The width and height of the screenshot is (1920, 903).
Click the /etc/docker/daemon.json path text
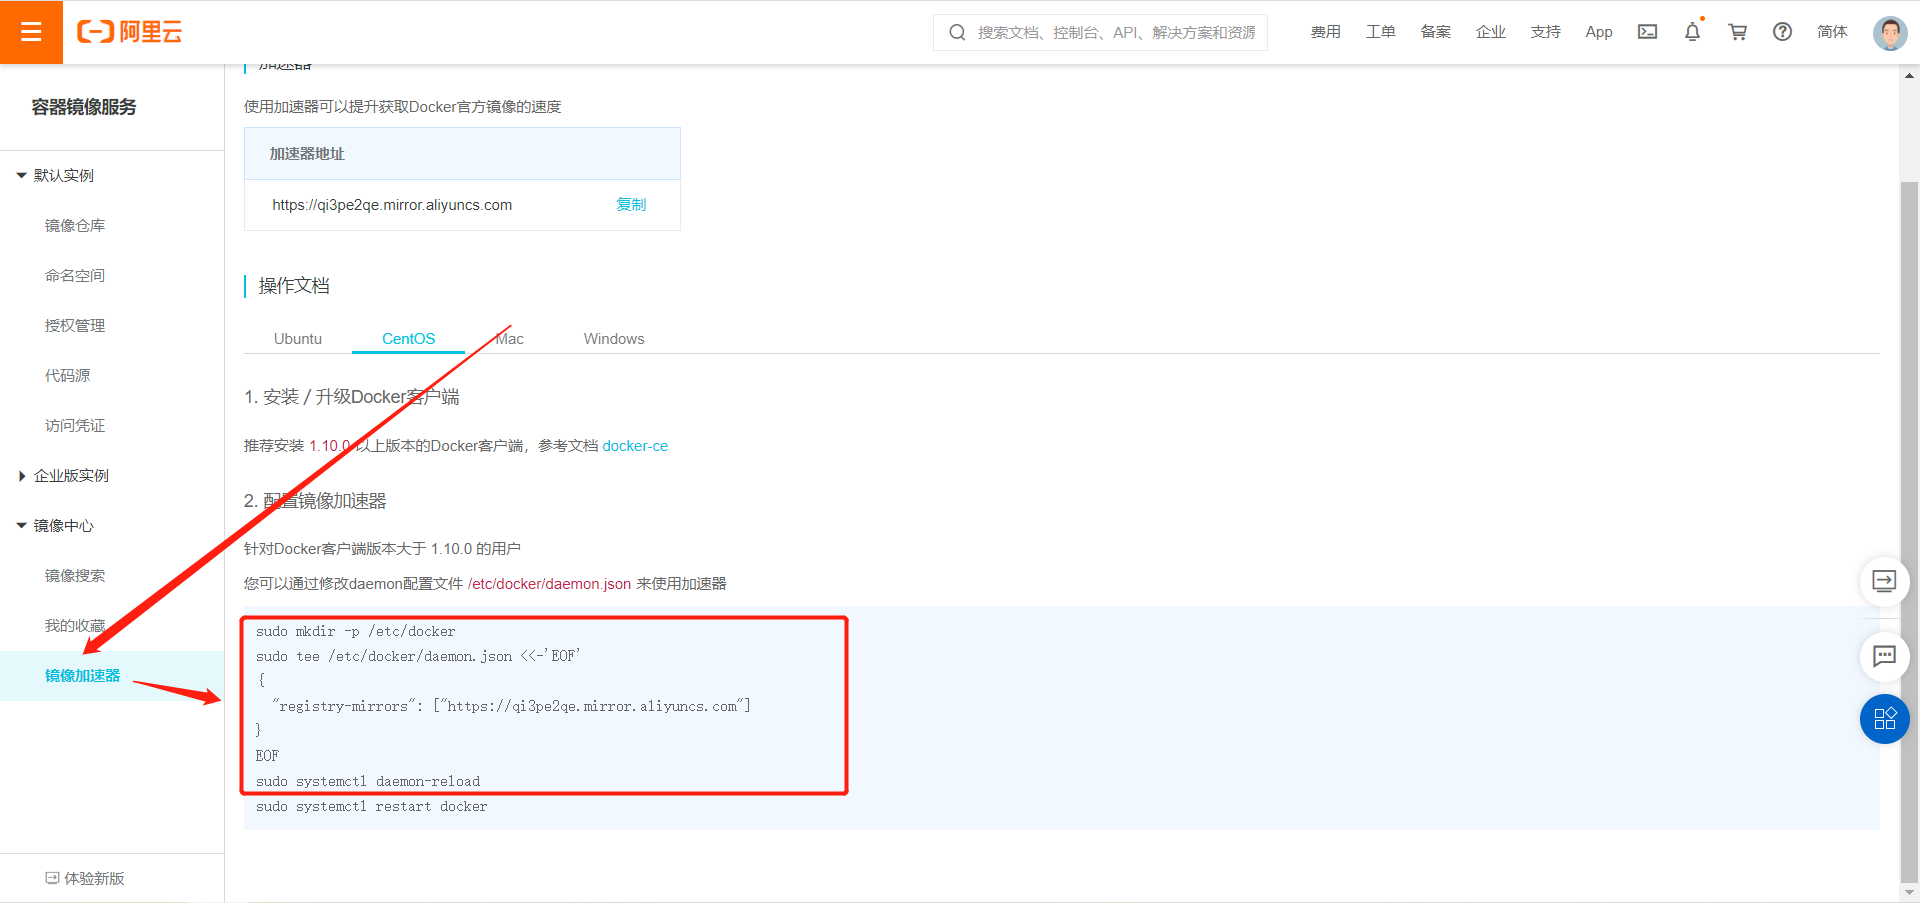click(549, 583)
